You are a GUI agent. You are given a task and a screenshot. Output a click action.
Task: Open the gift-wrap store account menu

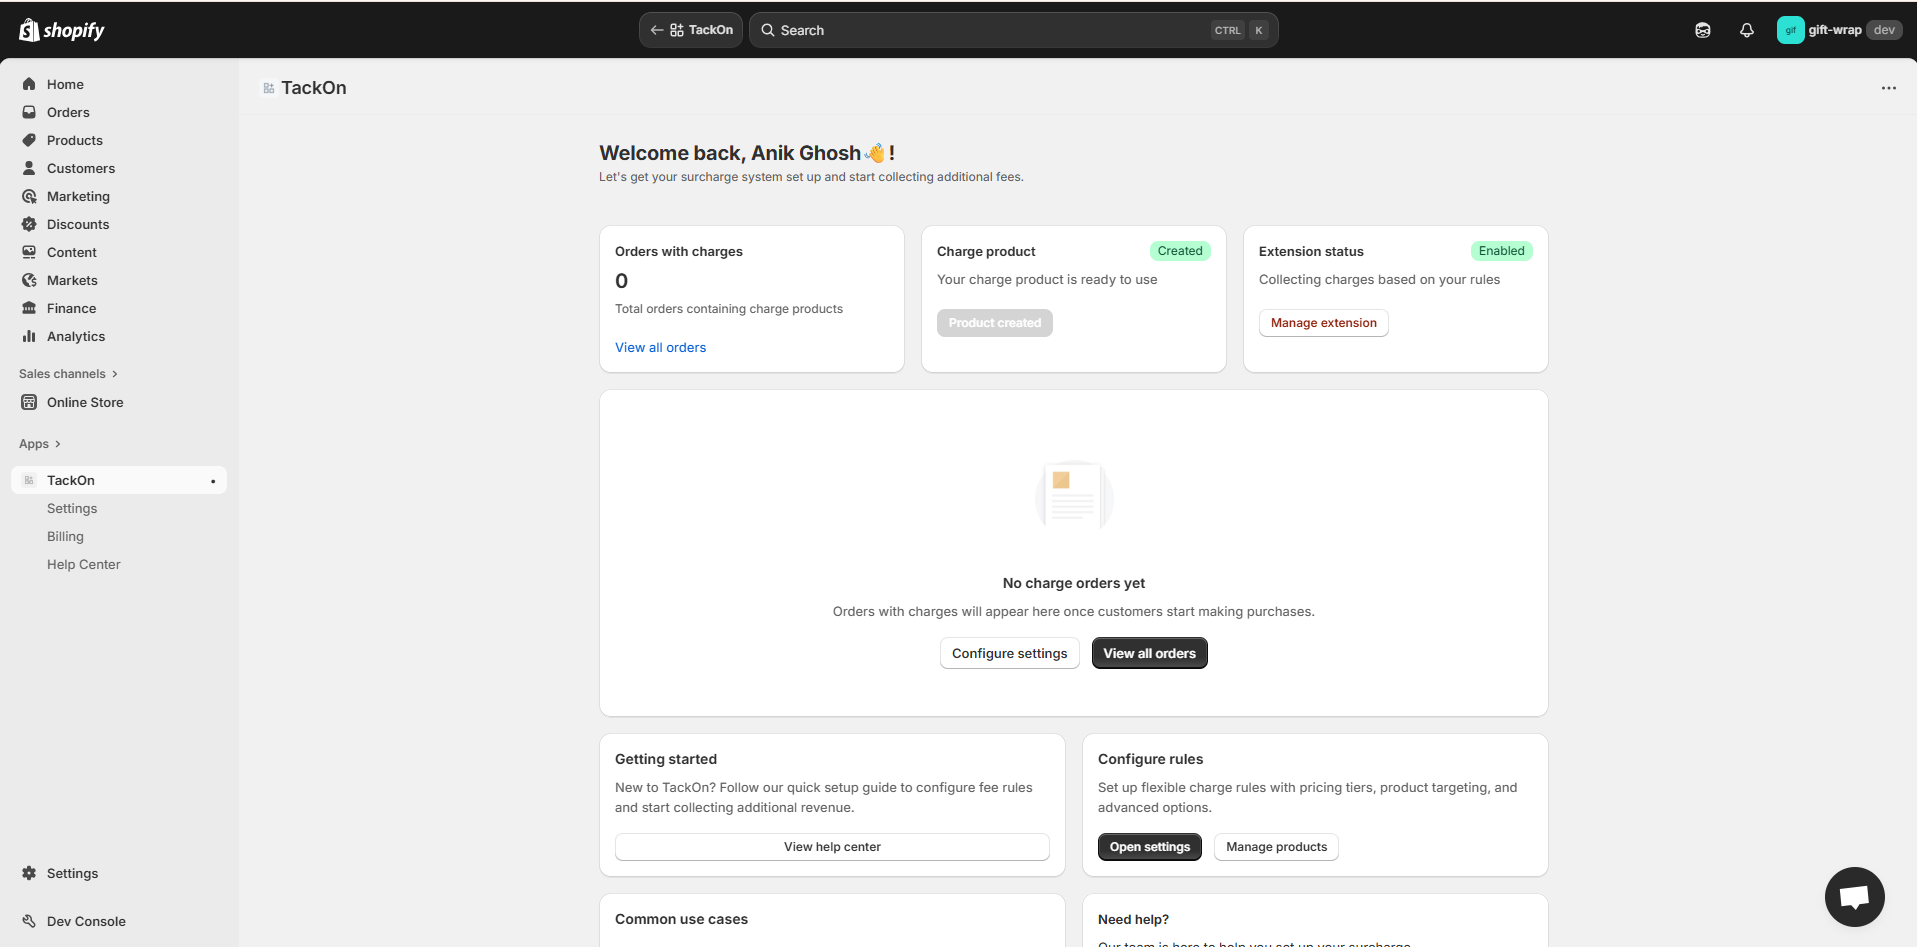[x=1838, y=30]
